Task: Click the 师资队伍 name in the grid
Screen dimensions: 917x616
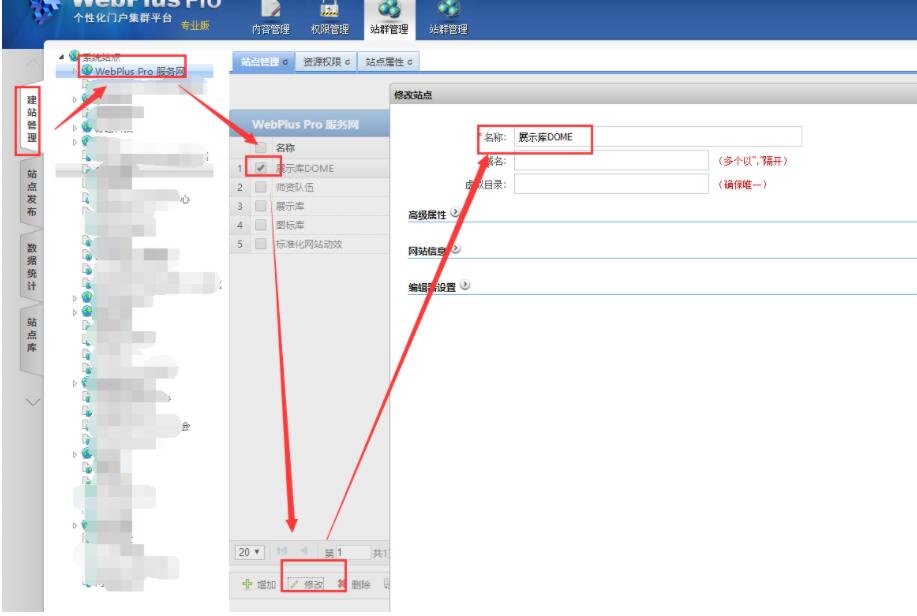Action: point(294,187)
